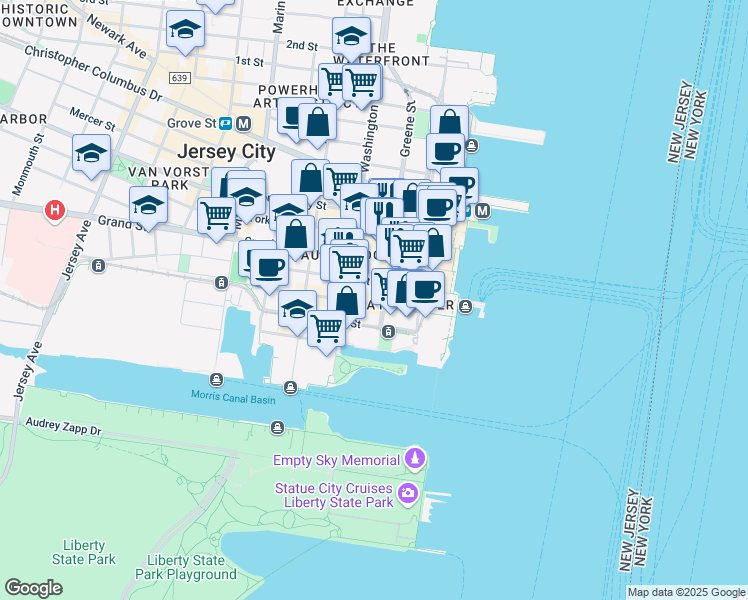Click the Audrey Zapp Dr street label
Image resolution: width=748 pixels, height=600 pixels.
(x=63, y=426)
